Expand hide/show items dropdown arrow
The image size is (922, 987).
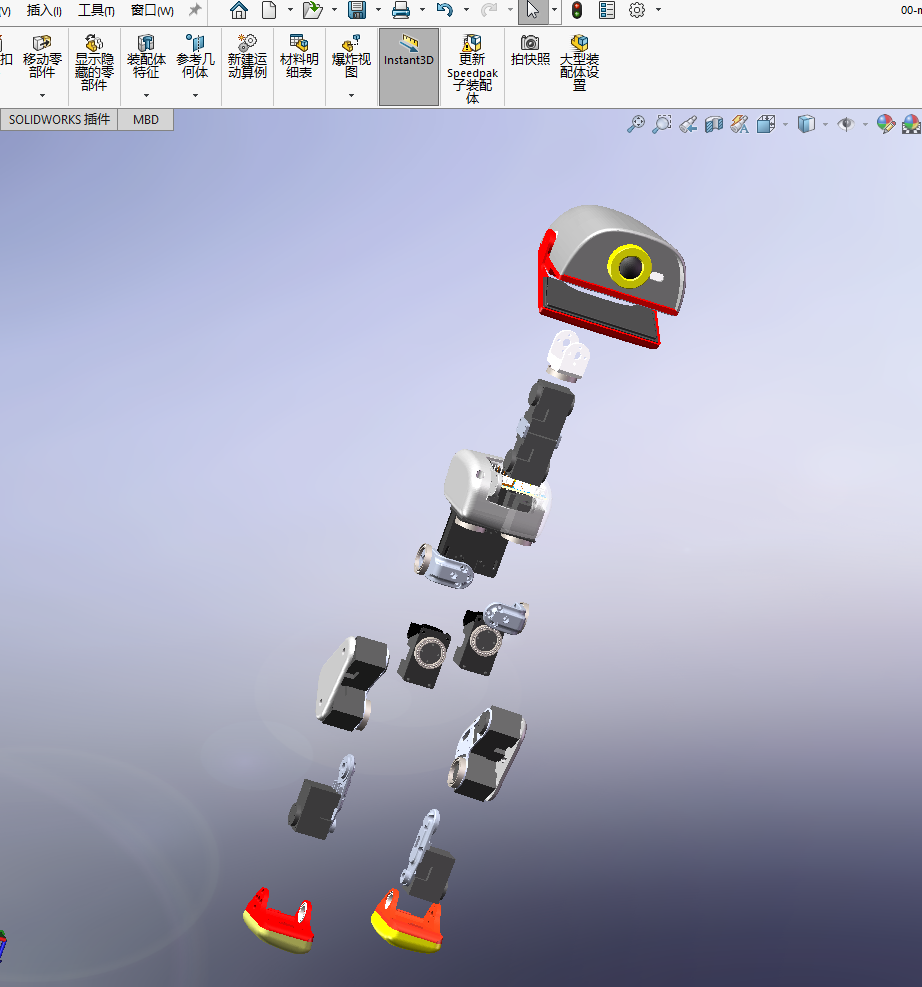click(865, 125)
